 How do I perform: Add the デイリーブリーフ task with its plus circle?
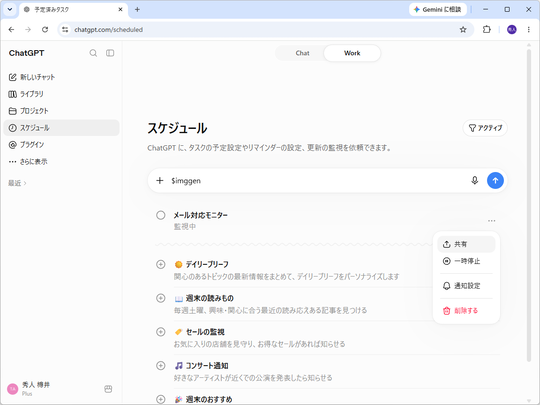tap(160, 264)
